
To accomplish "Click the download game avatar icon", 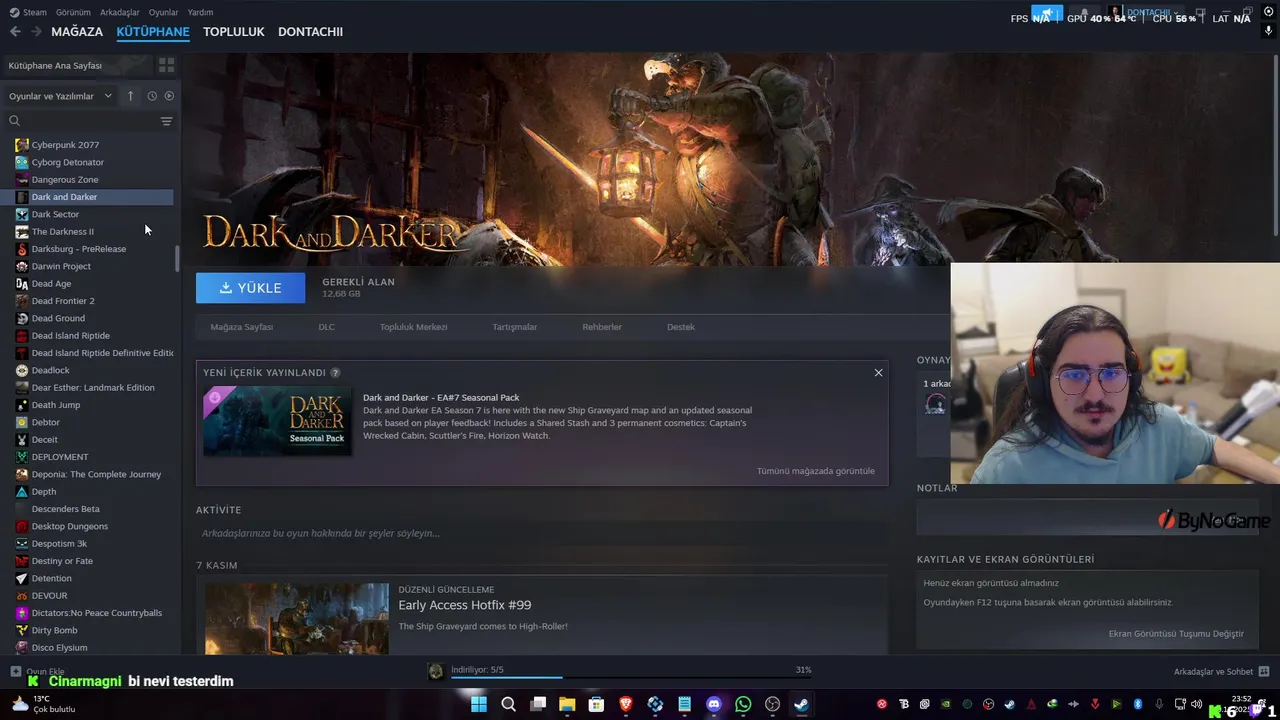I will 435,671.
